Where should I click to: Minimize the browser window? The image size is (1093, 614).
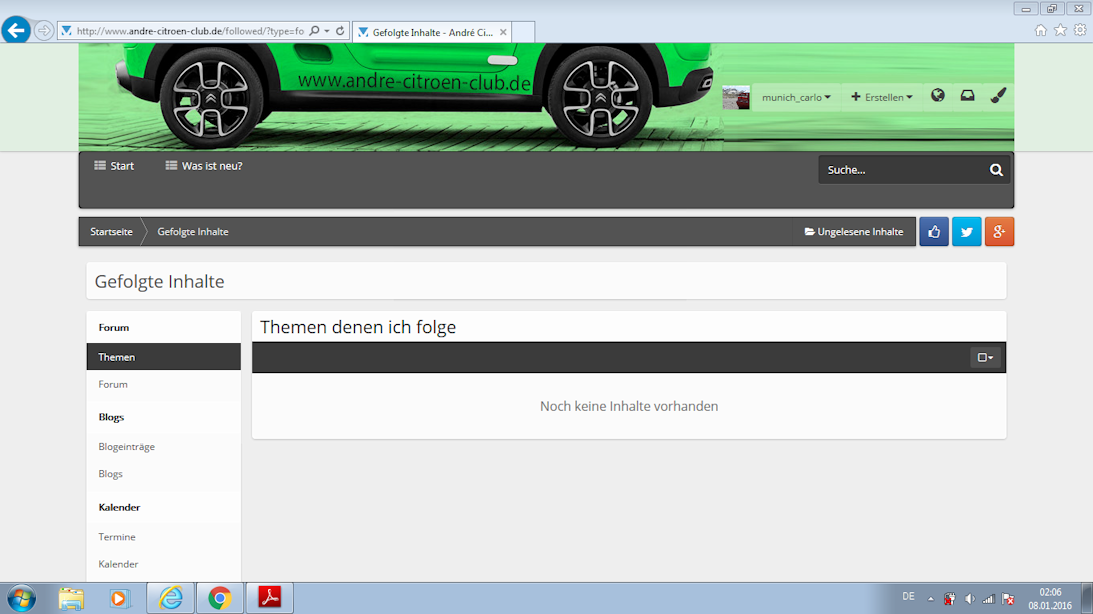(x=1025, y=9)
